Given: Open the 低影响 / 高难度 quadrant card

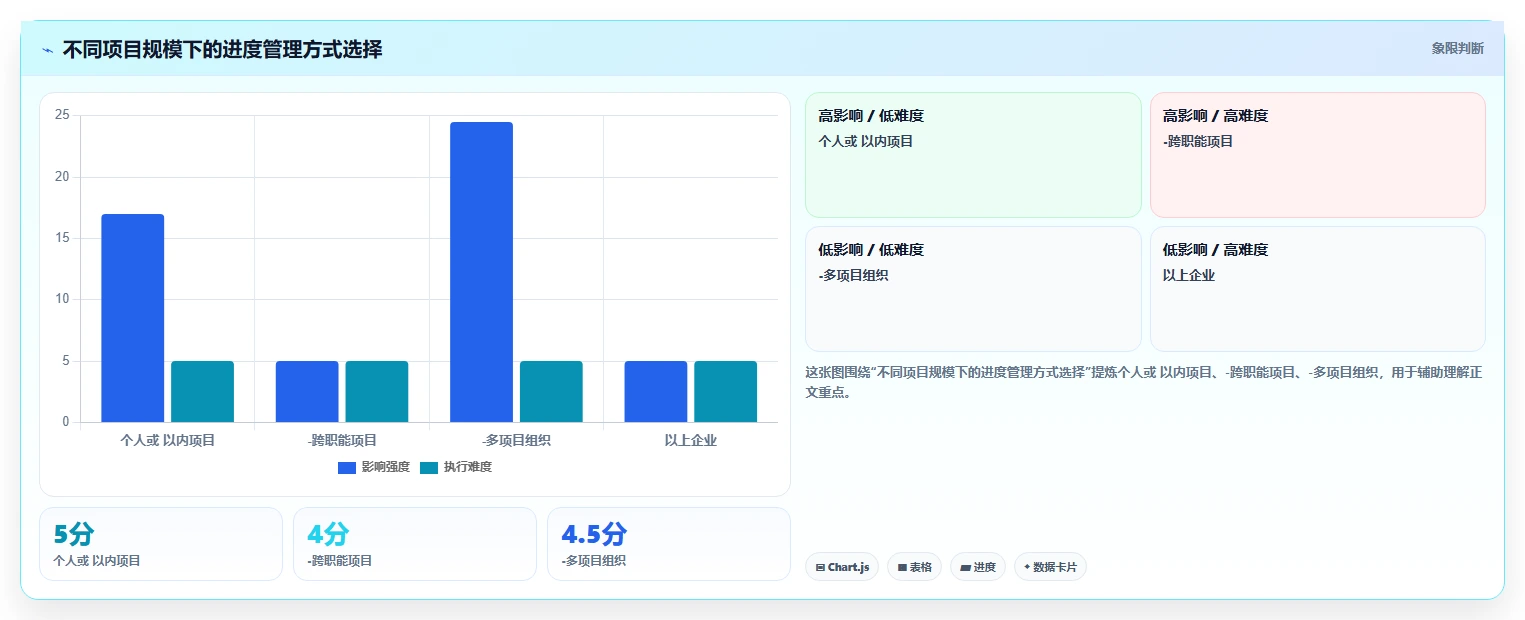Looking at the screenshot, I should click(1318, 289).
